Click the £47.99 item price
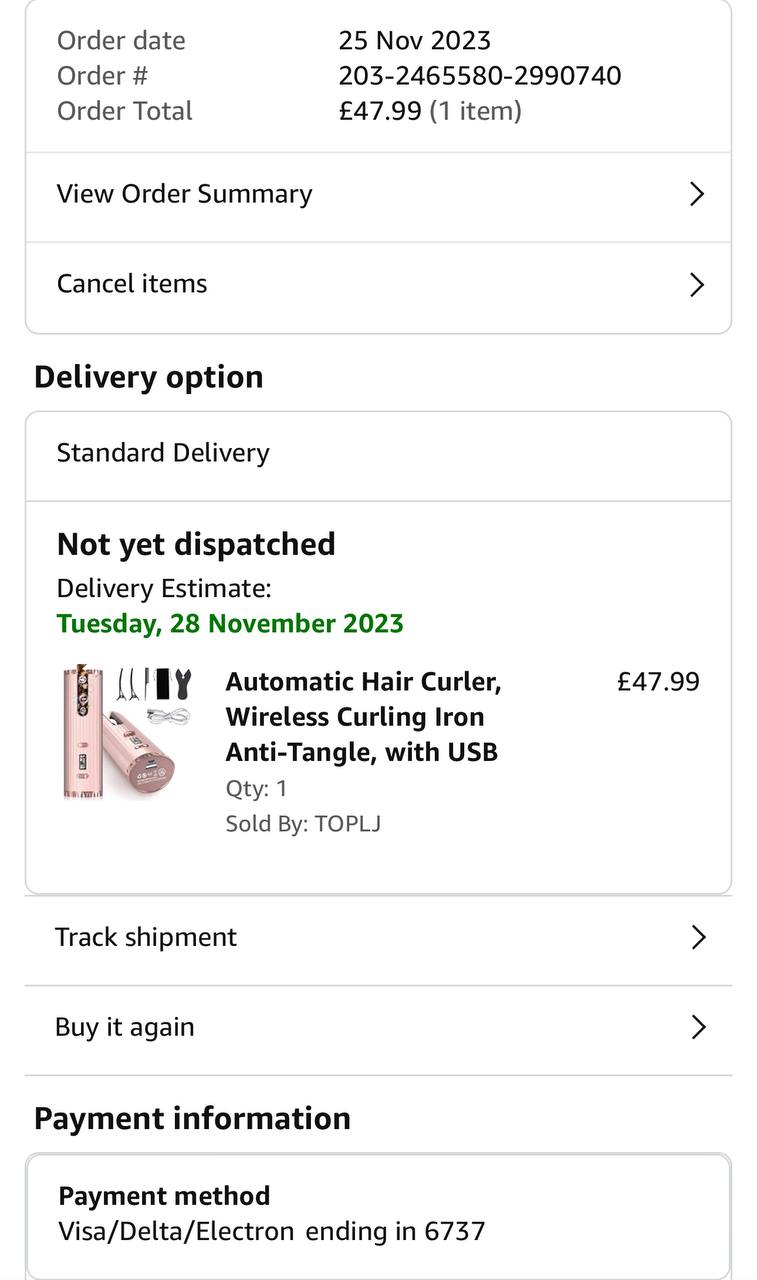Image resolution: width=757 pixels, height=1280 pixels. pos(658,682)
